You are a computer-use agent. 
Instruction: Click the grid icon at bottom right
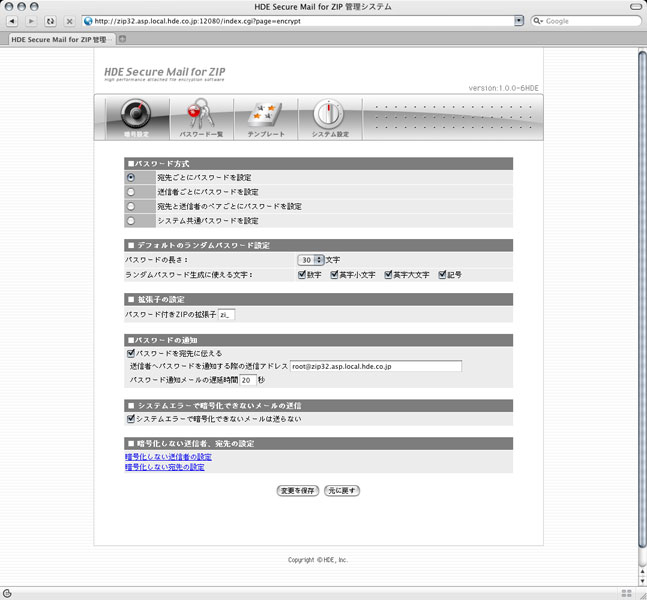point(626,593)
